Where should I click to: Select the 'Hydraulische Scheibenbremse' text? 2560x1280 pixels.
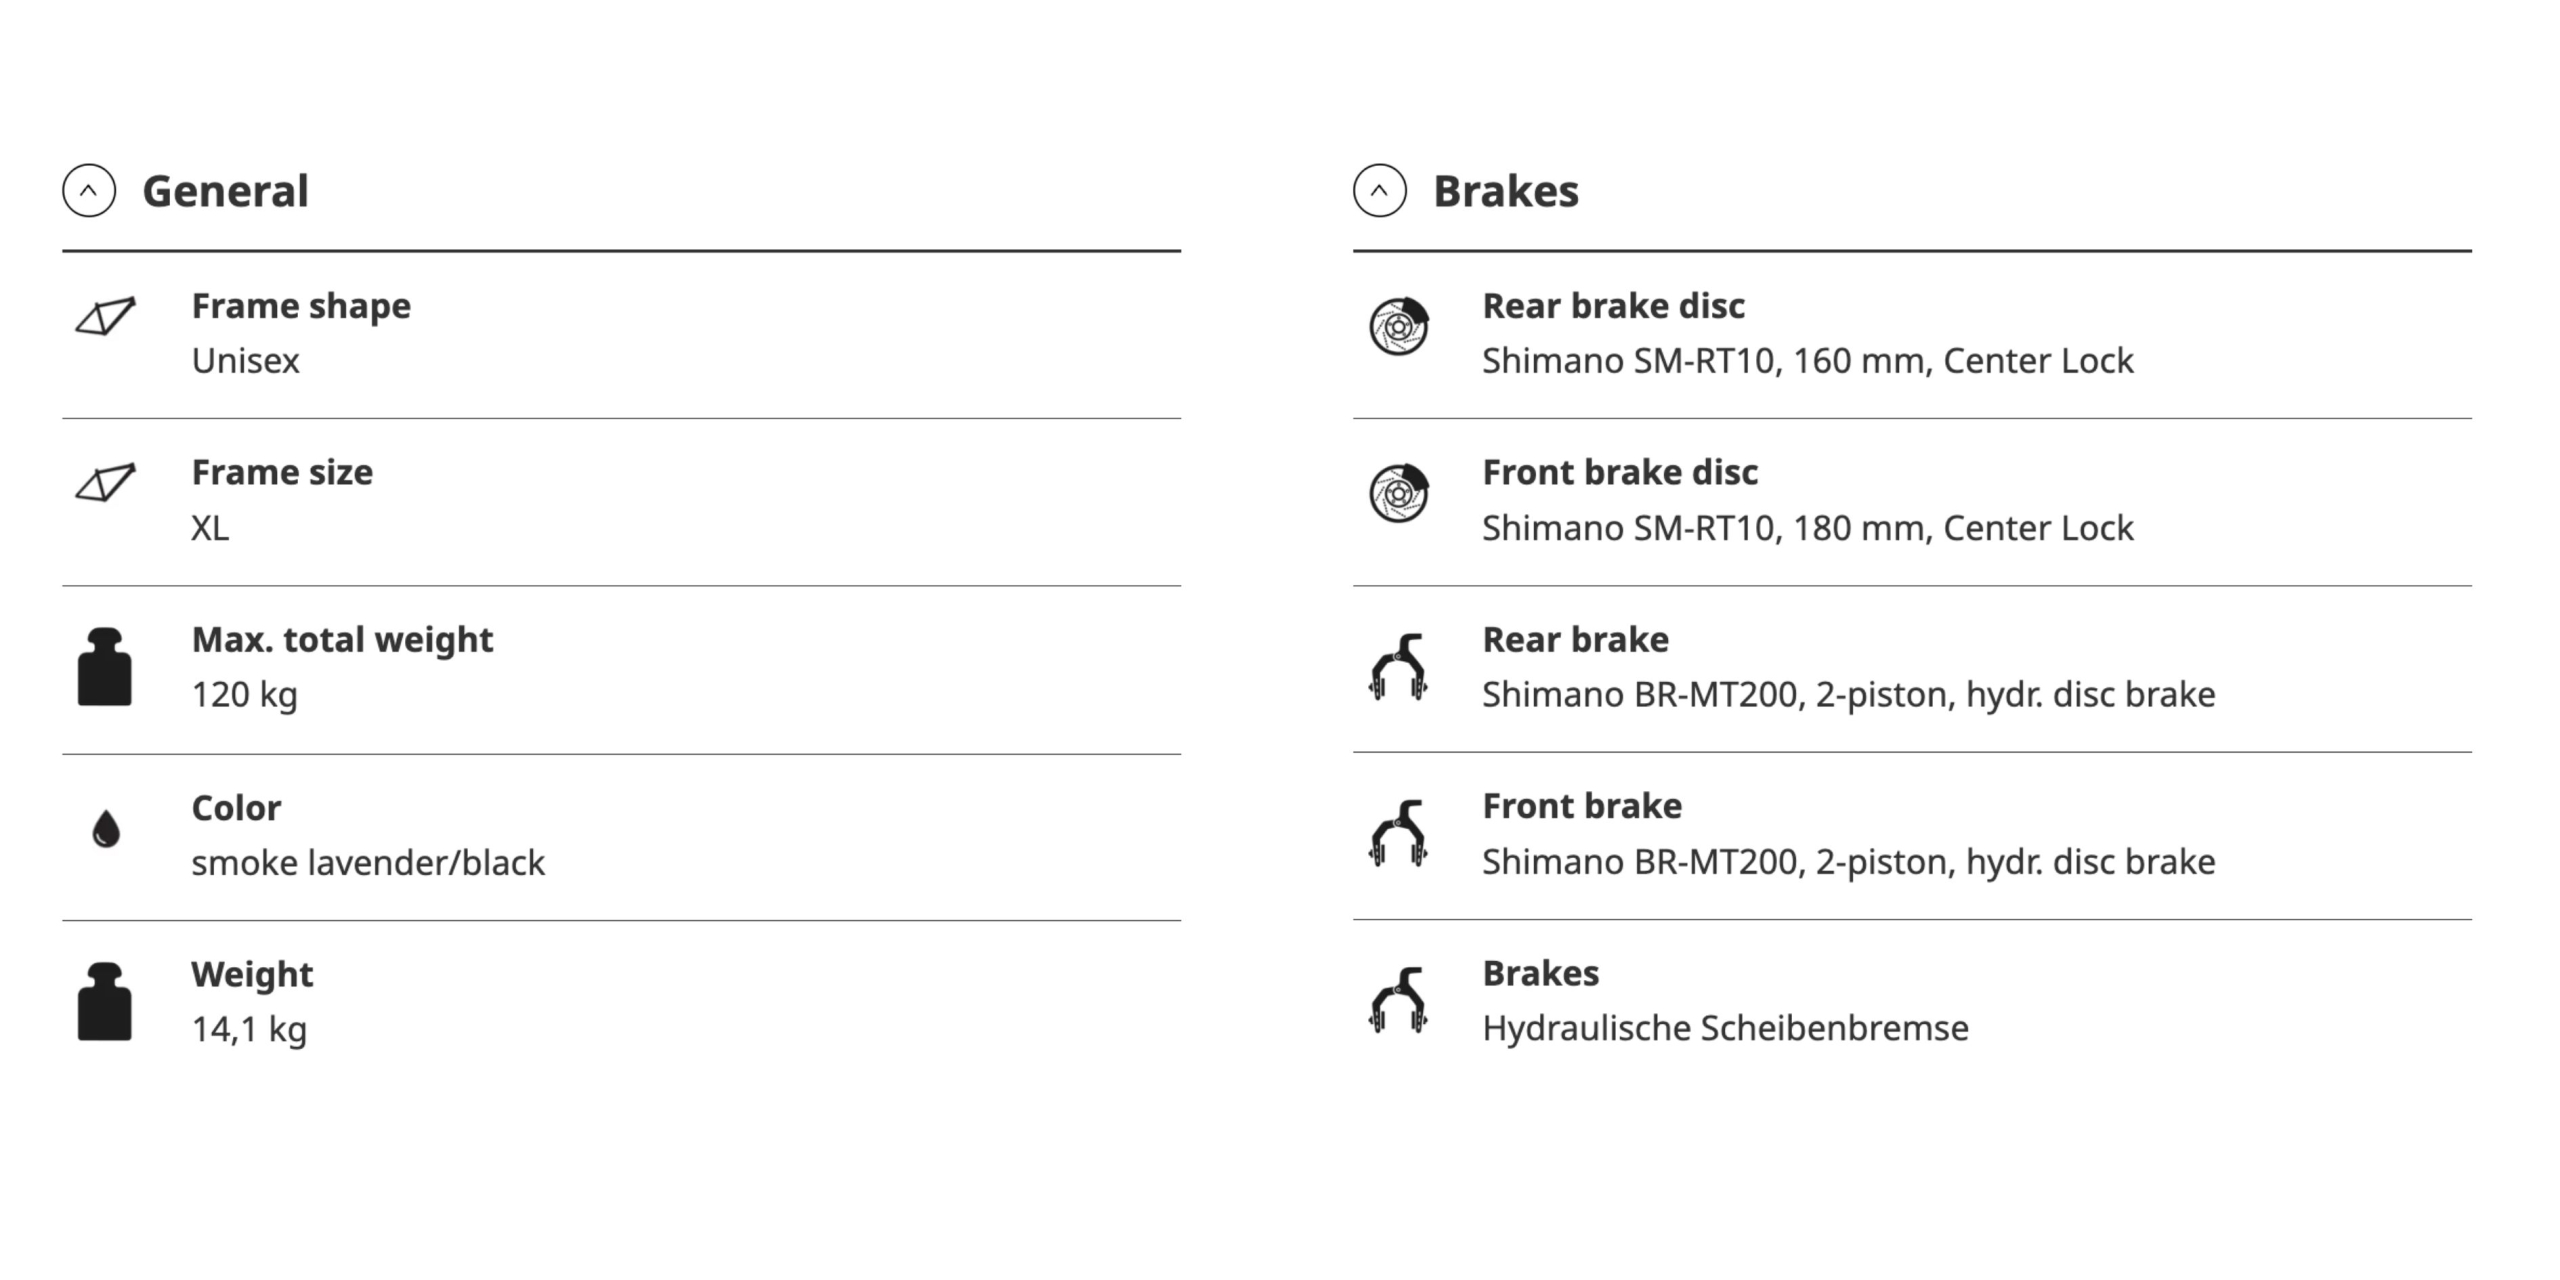click(x=1725, y=1028)
